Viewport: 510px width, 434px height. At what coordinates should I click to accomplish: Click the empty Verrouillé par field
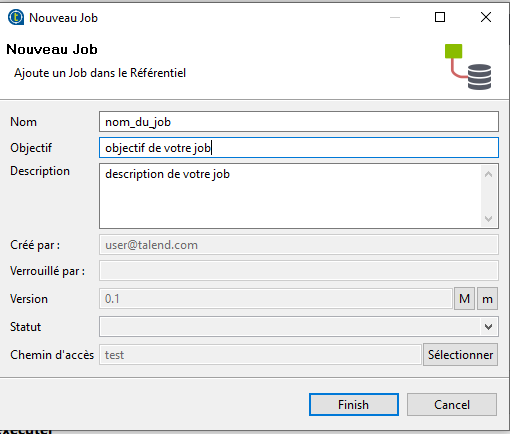pos(299,271)
